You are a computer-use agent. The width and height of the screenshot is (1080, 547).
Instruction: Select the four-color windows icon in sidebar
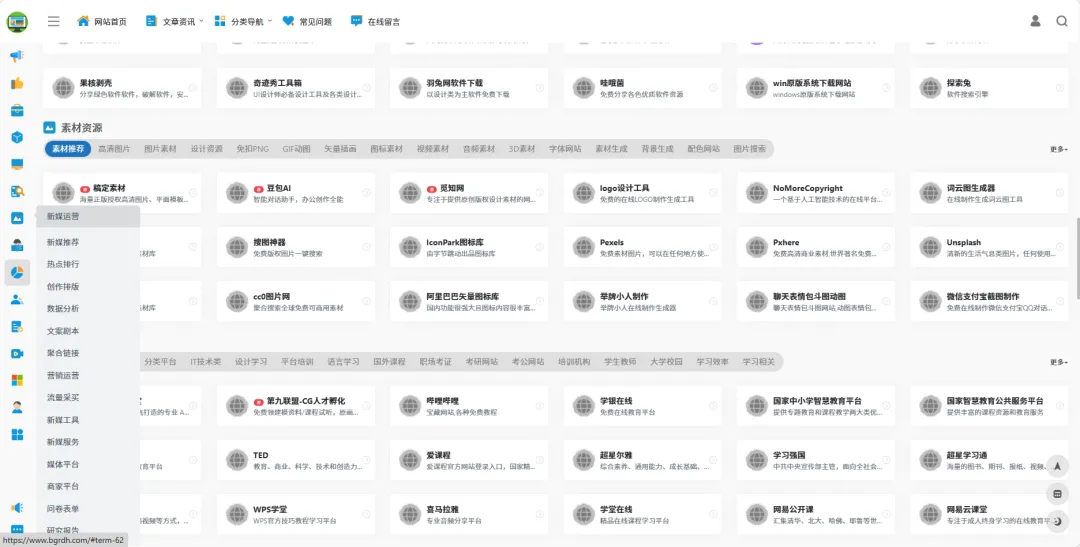tap(17, 380)
